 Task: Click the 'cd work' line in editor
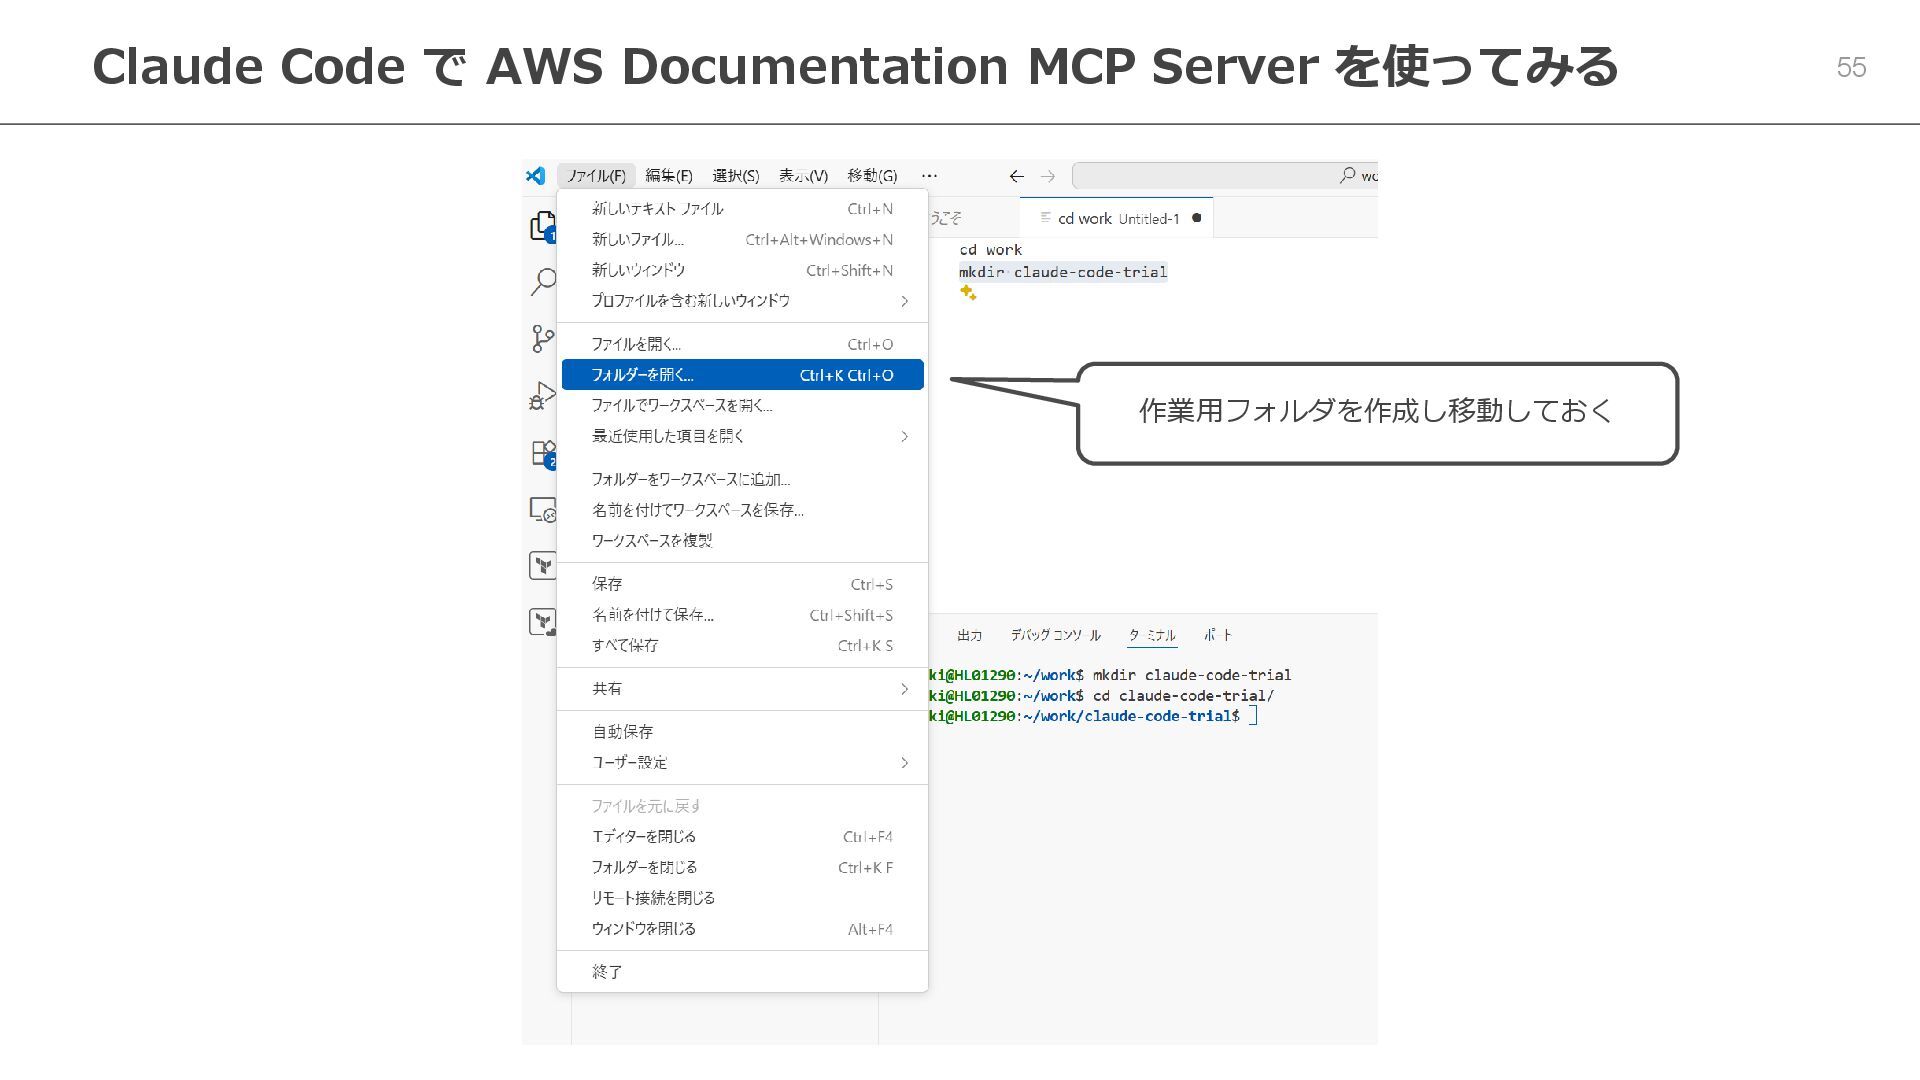990,250
